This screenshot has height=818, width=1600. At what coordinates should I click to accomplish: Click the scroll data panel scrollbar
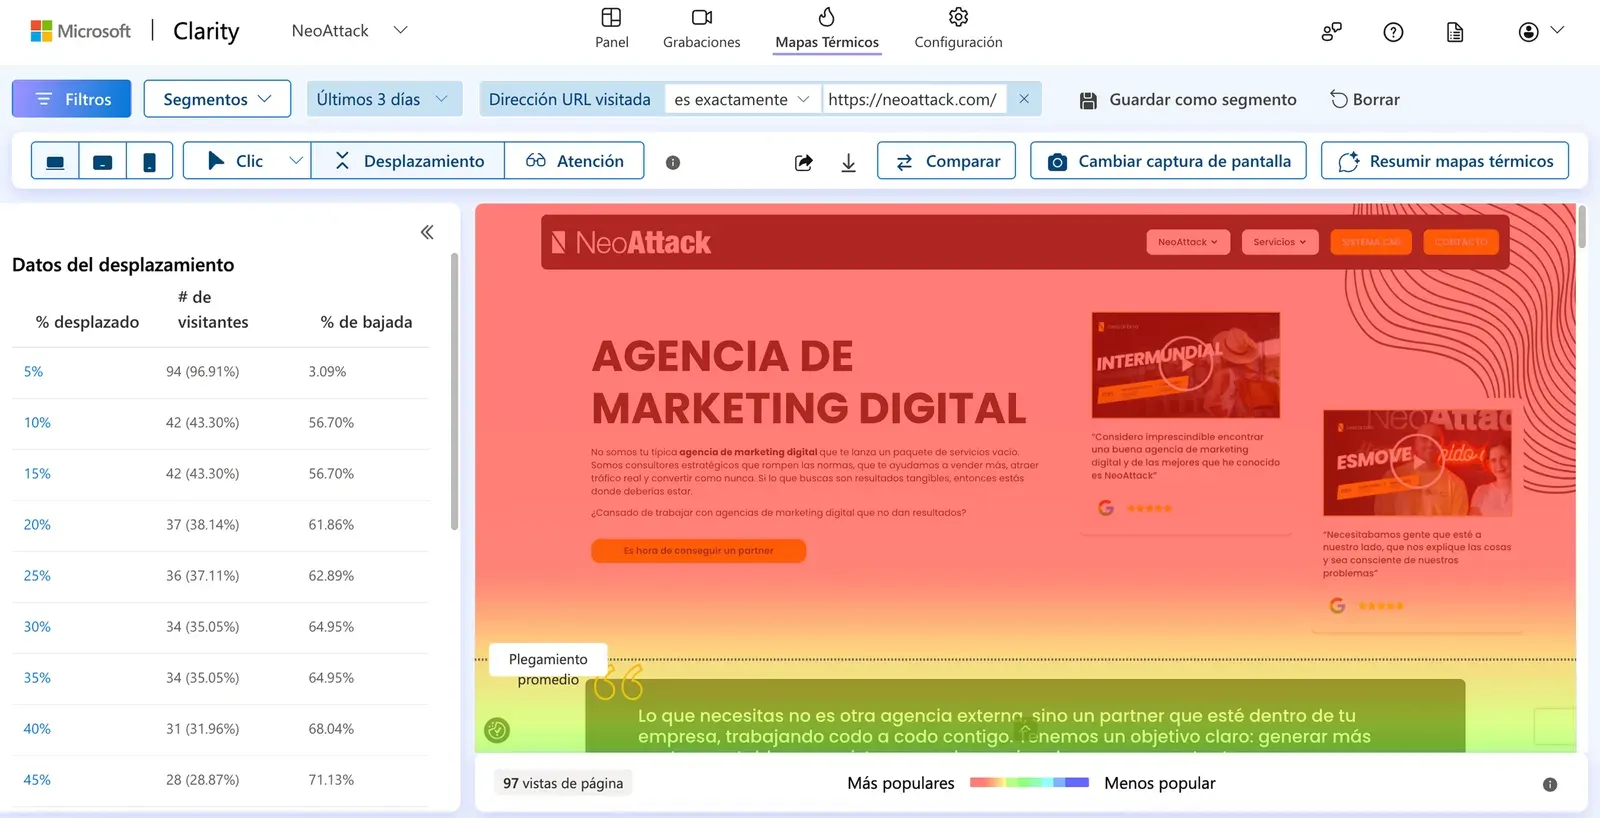click(454, 390)
